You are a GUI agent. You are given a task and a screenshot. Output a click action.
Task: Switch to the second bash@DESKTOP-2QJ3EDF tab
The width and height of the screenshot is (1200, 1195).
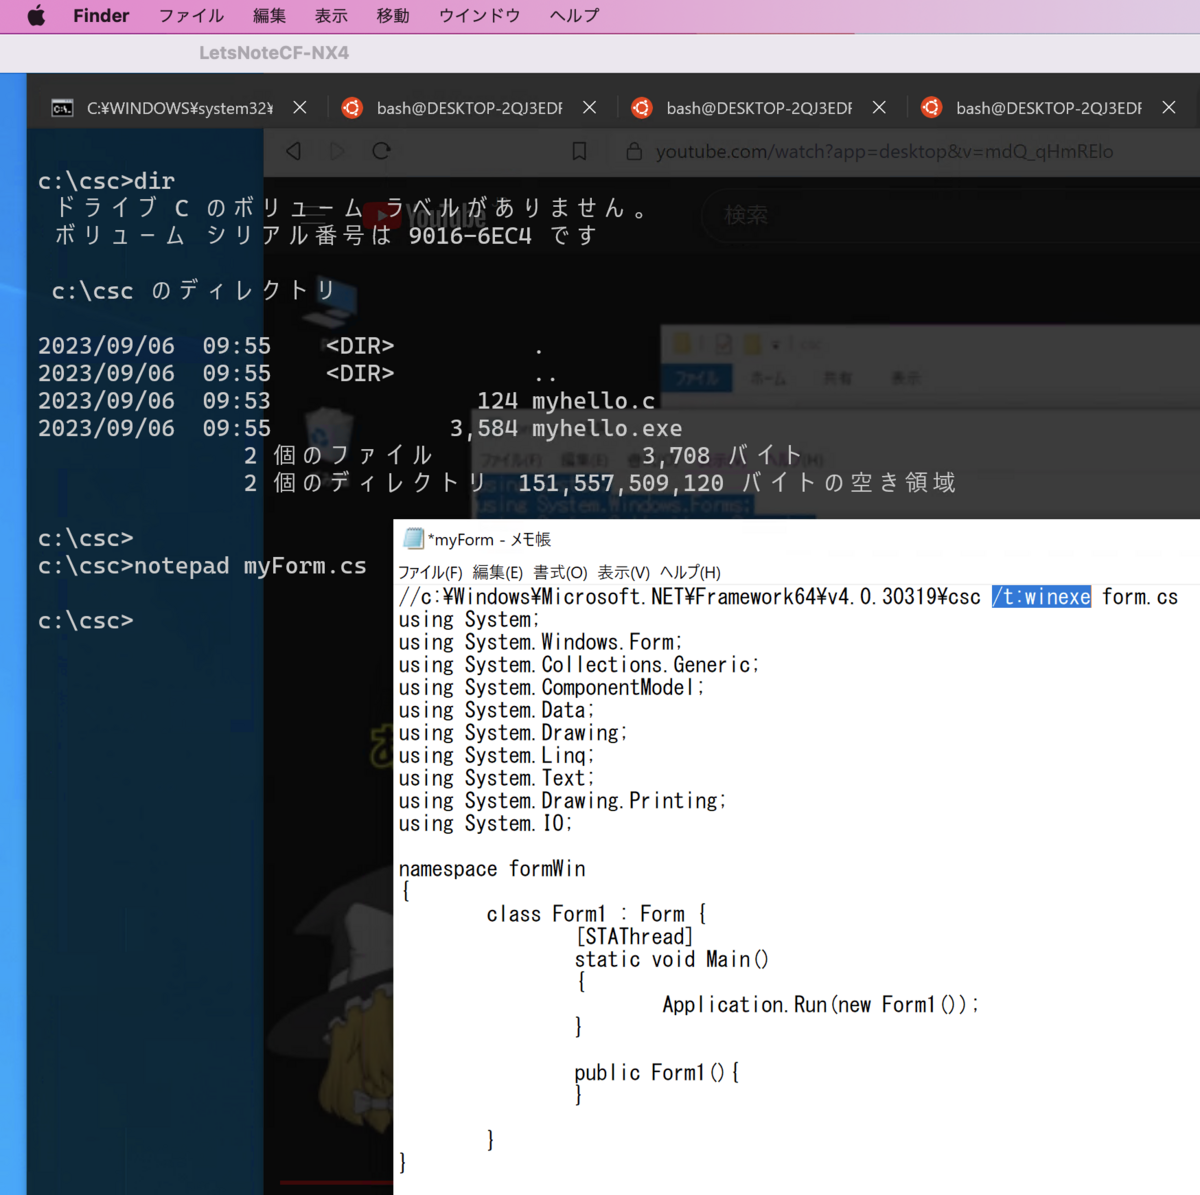coord(759,108)
